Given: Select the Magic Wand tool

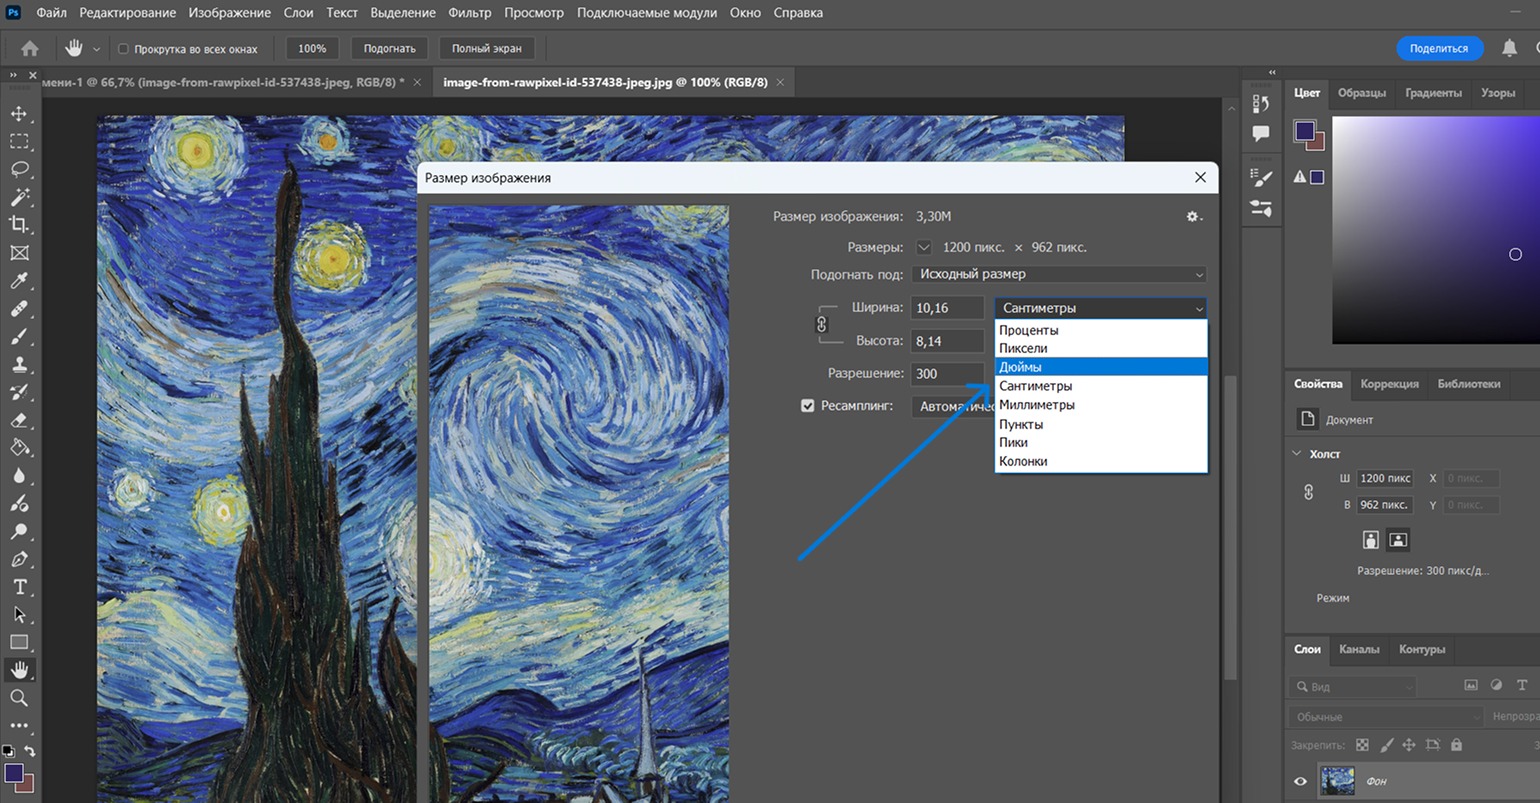Looking at the screenshot, I should point(19,197).
